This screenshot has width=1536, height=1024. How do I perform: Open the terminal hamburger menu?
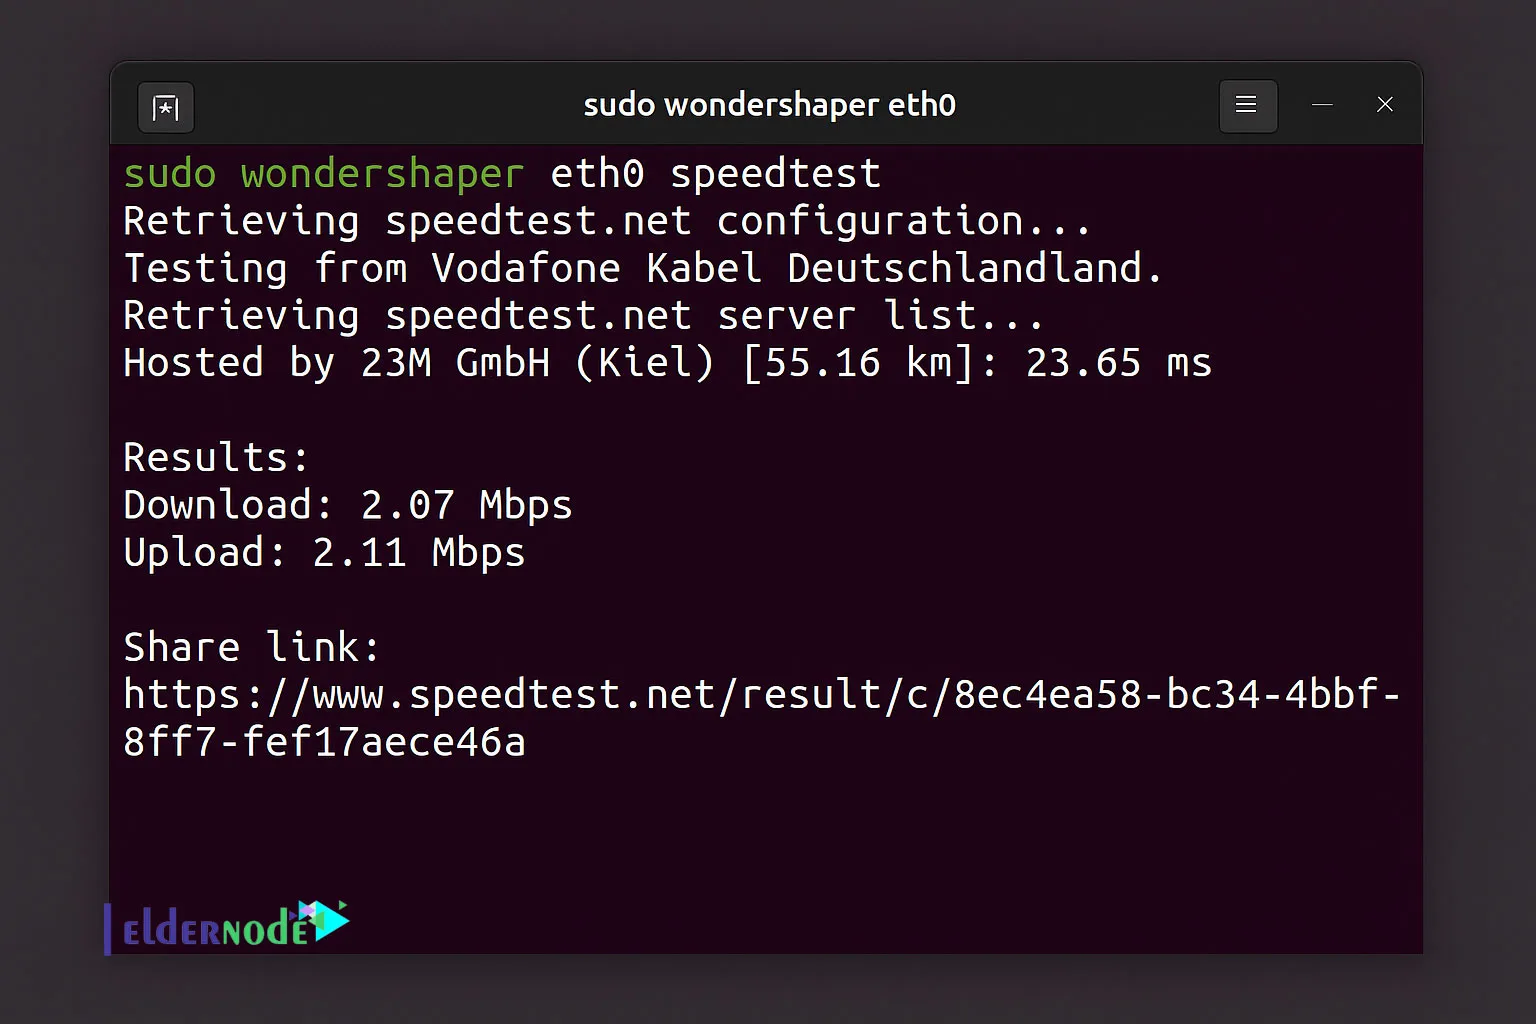pyautogui.click(x=1247, y=105)
